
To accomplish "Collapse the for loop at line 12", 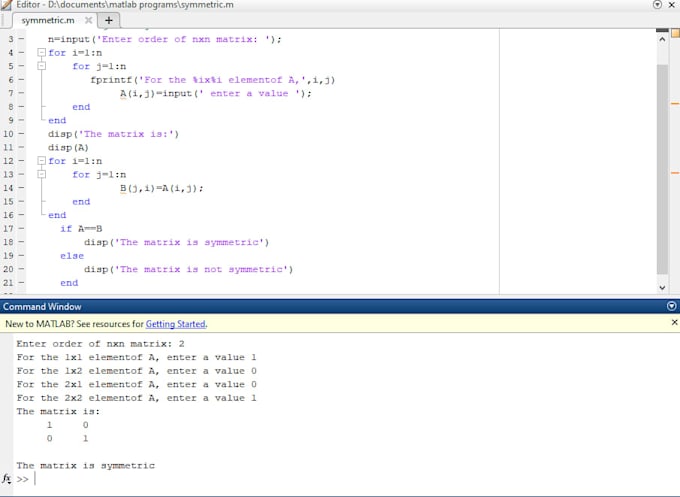I will pyautogui.click(x=42, y=161).
